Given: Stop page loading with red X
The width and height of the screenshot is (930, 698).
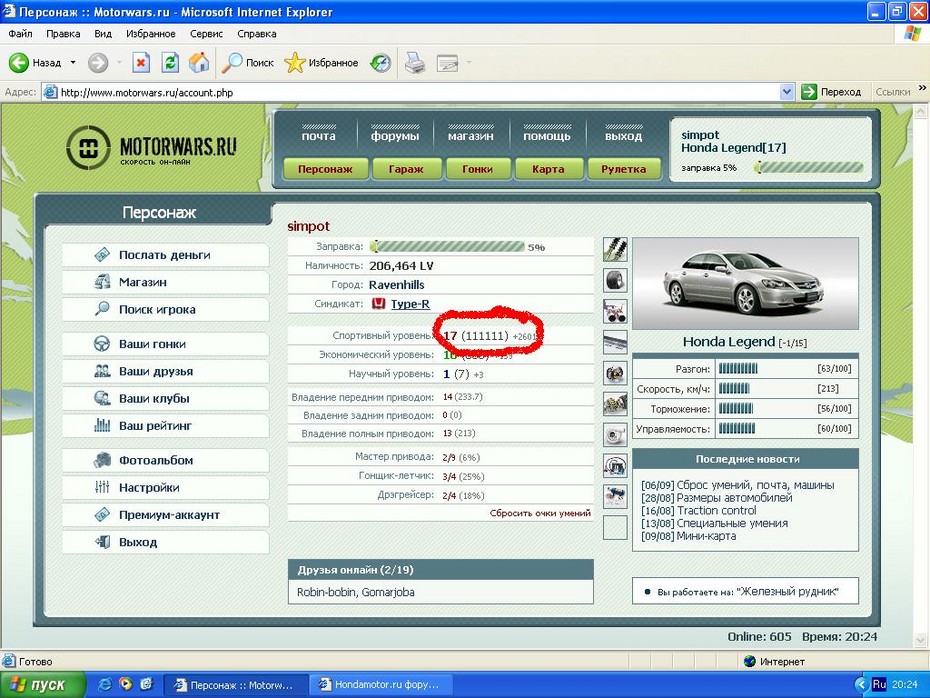Looking at the screenshot, I should [141, 62].
